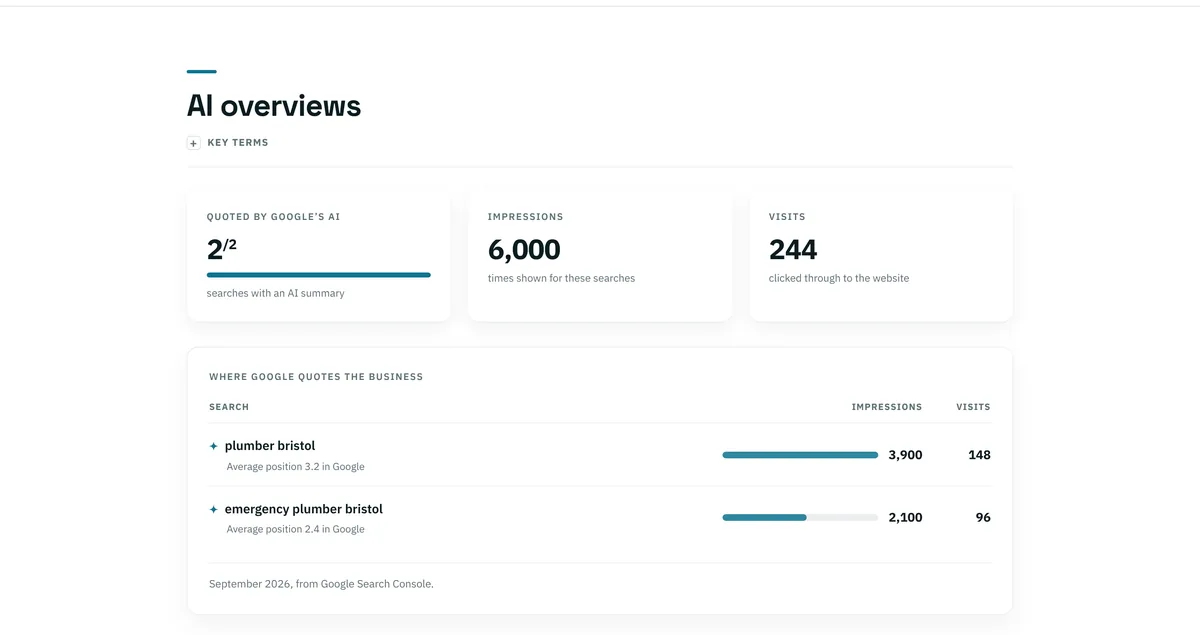The height and width of the screenshot is (635, 1200).
Task: Click the 'QUOTED BY GOOGLE'S AI' card label
Action: (273, 217)
